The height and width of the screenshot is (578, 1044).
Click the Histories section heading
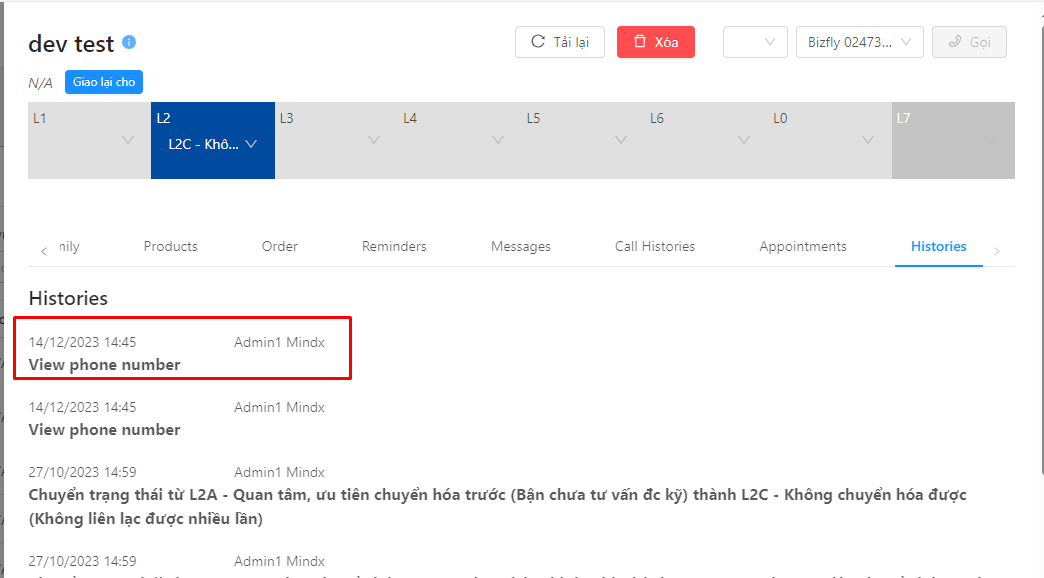68,298
